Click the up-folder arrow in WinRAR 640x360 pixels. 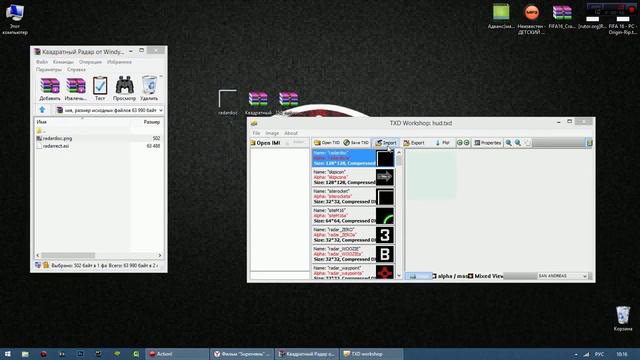(42, 110)
